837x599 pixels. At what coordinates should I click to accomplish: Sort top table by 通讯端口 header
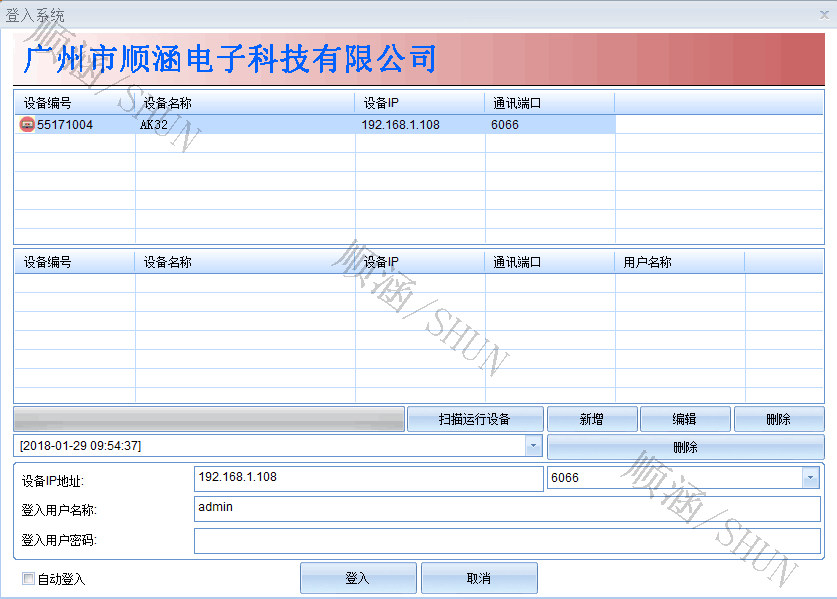550,103
